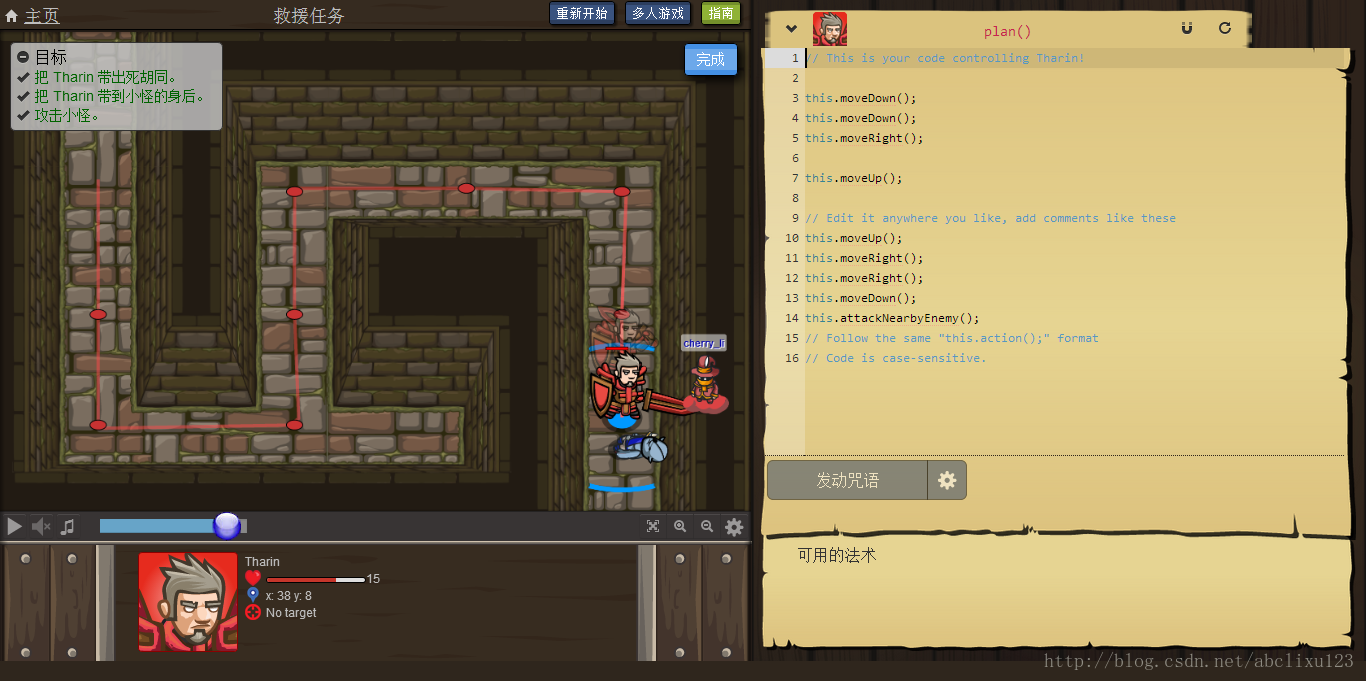The height and width of the screenshot is (681, 1366).
Task: Reload code with the refresh icon
Action: [x=1225, y=28]
